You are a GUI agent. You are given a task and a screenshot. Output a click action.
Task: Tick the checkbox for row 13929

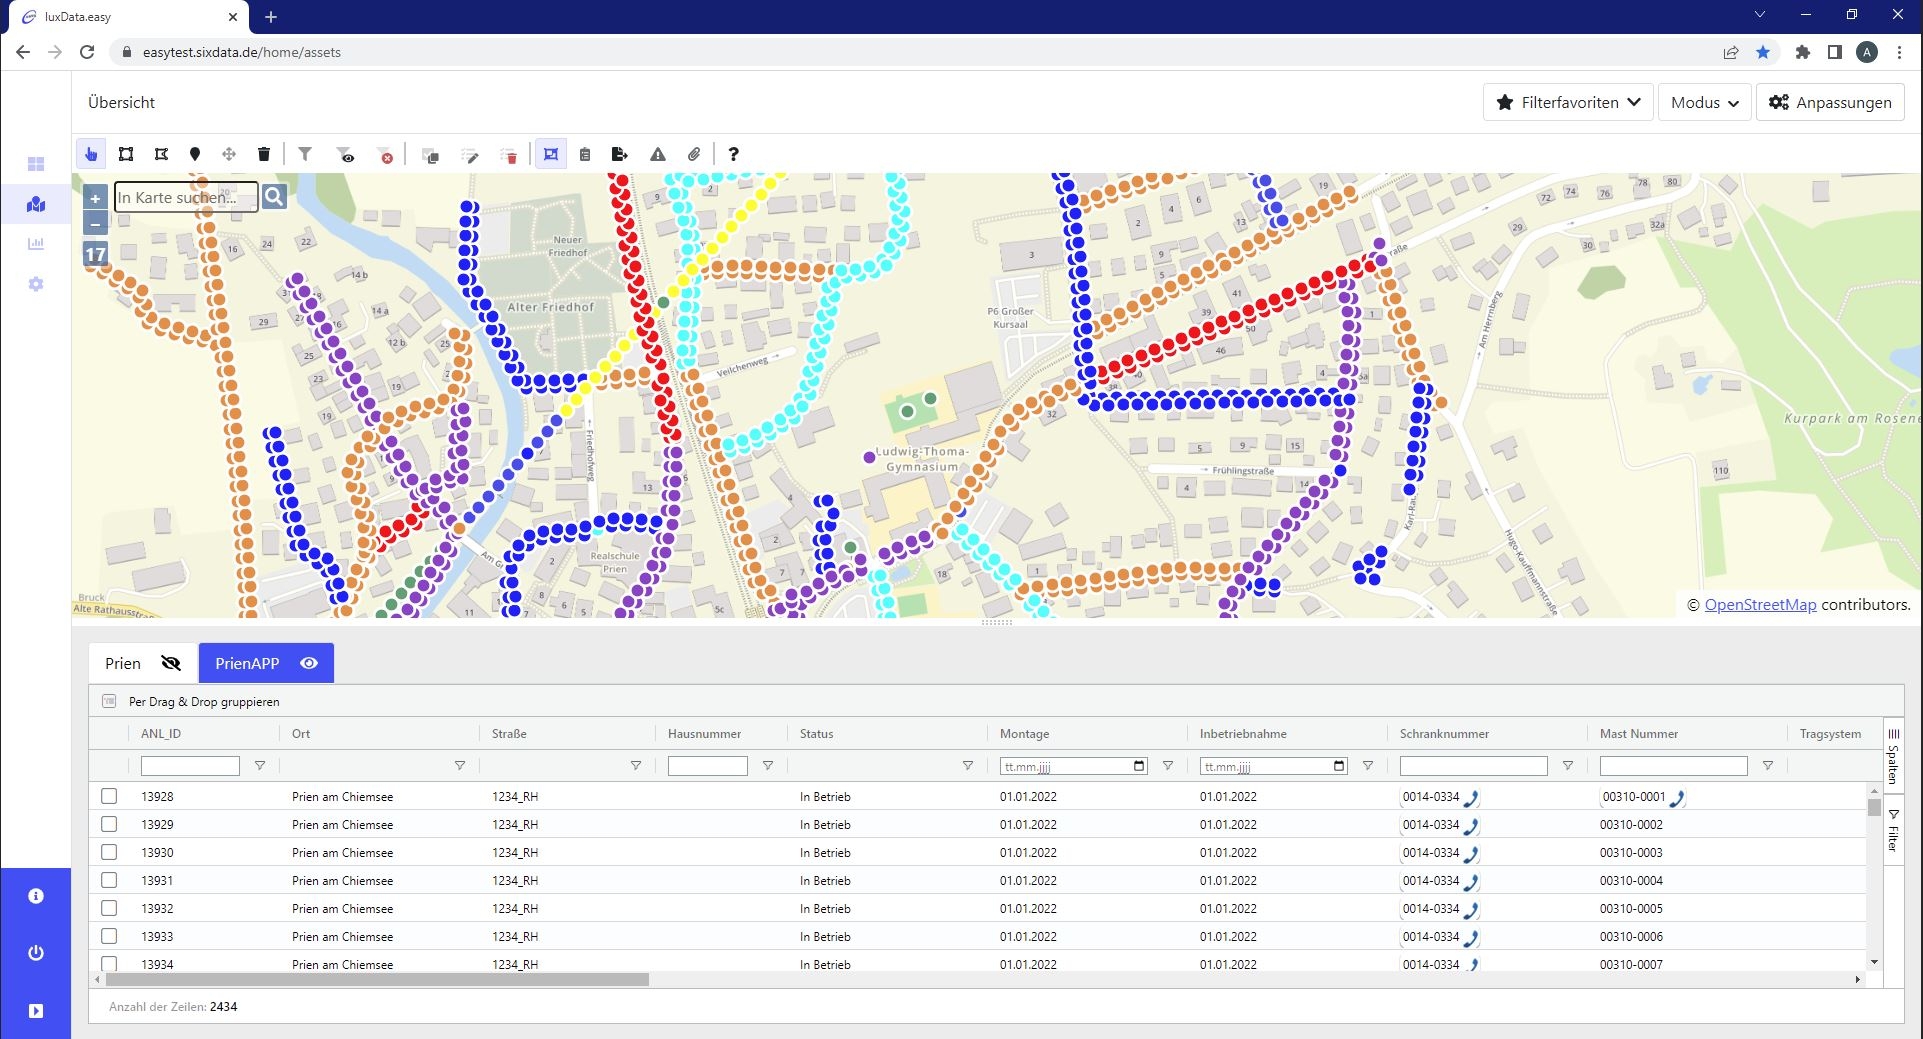(x=109, y=825)
